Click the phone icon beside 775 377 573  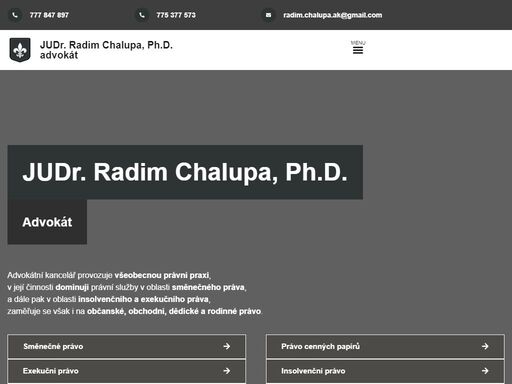pyautogui.click(x=142, y=15)
